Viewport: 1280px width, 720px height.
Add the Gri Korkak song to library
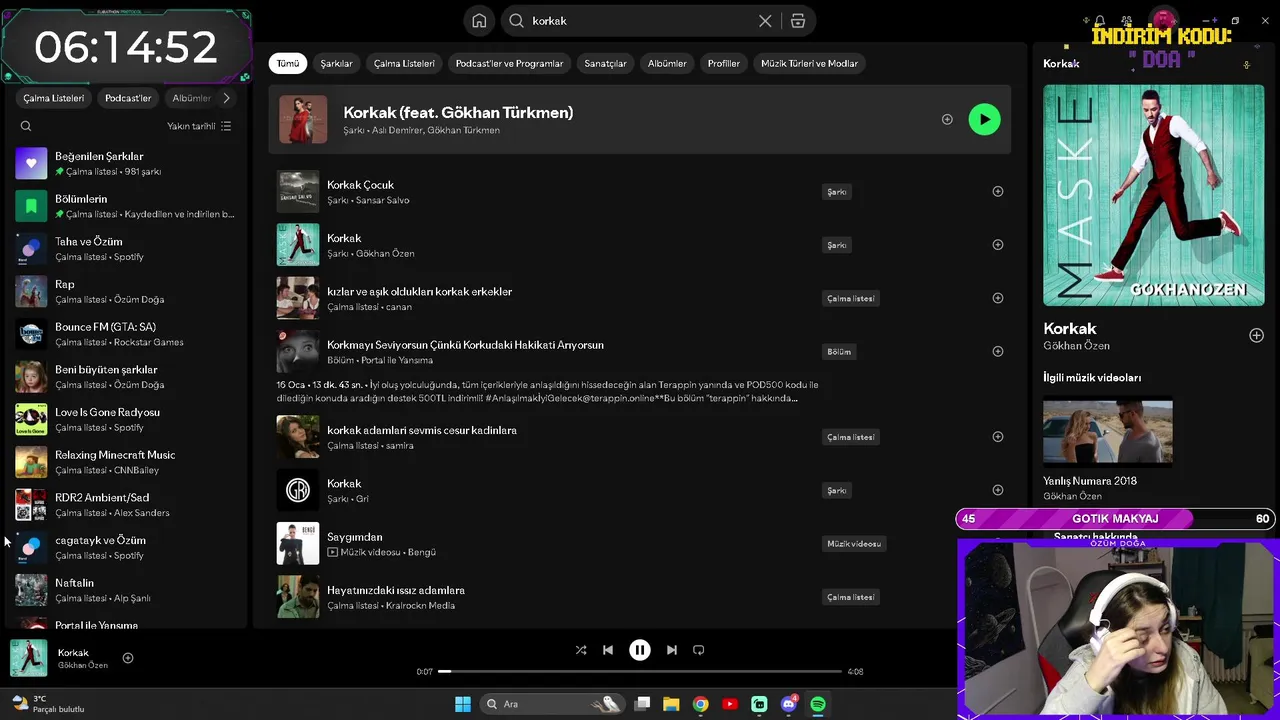point(997,490)
